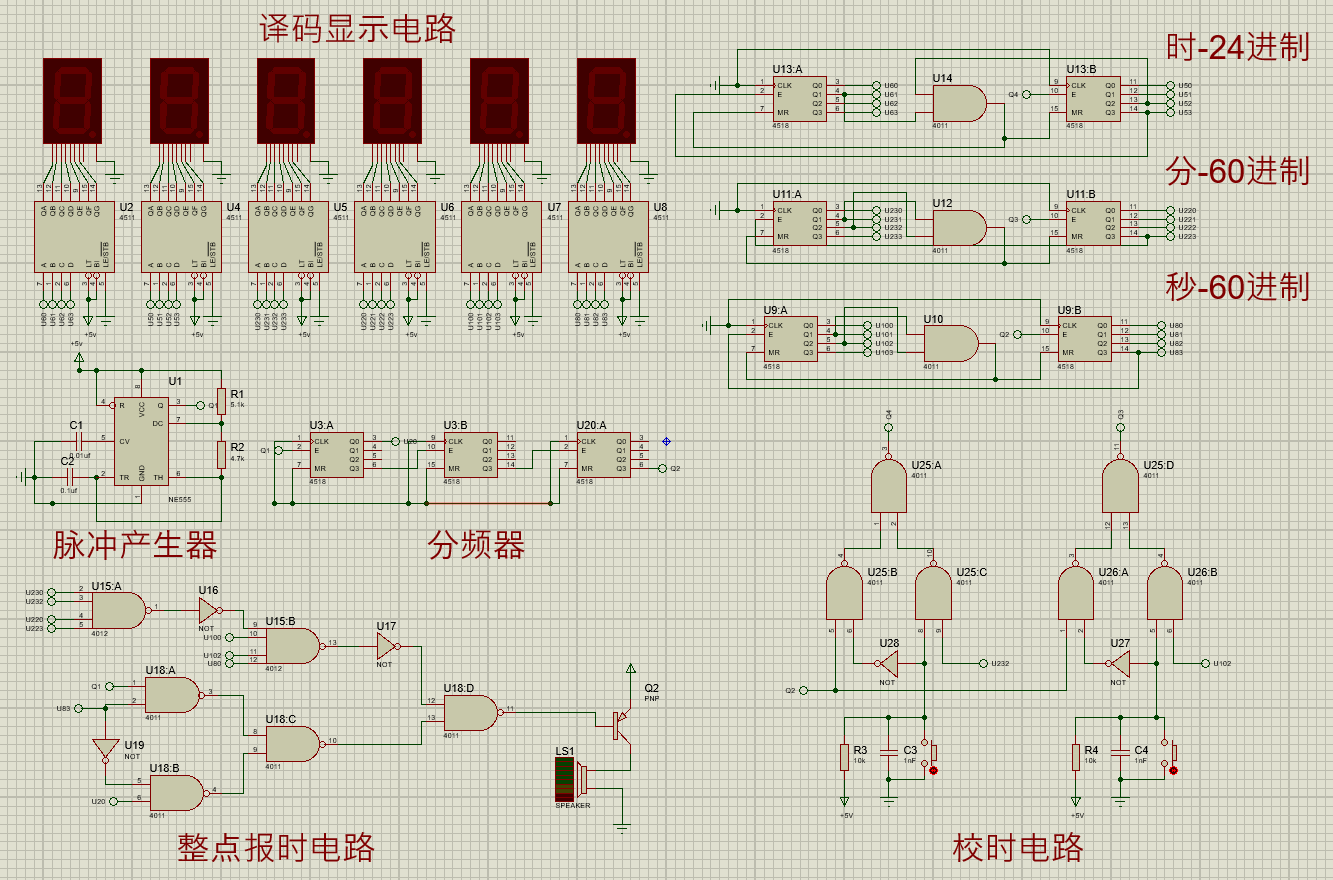Click the 脉冲产生器 label
The width and height of the screenshot is (1333, 880).
(x=135, y=546)
